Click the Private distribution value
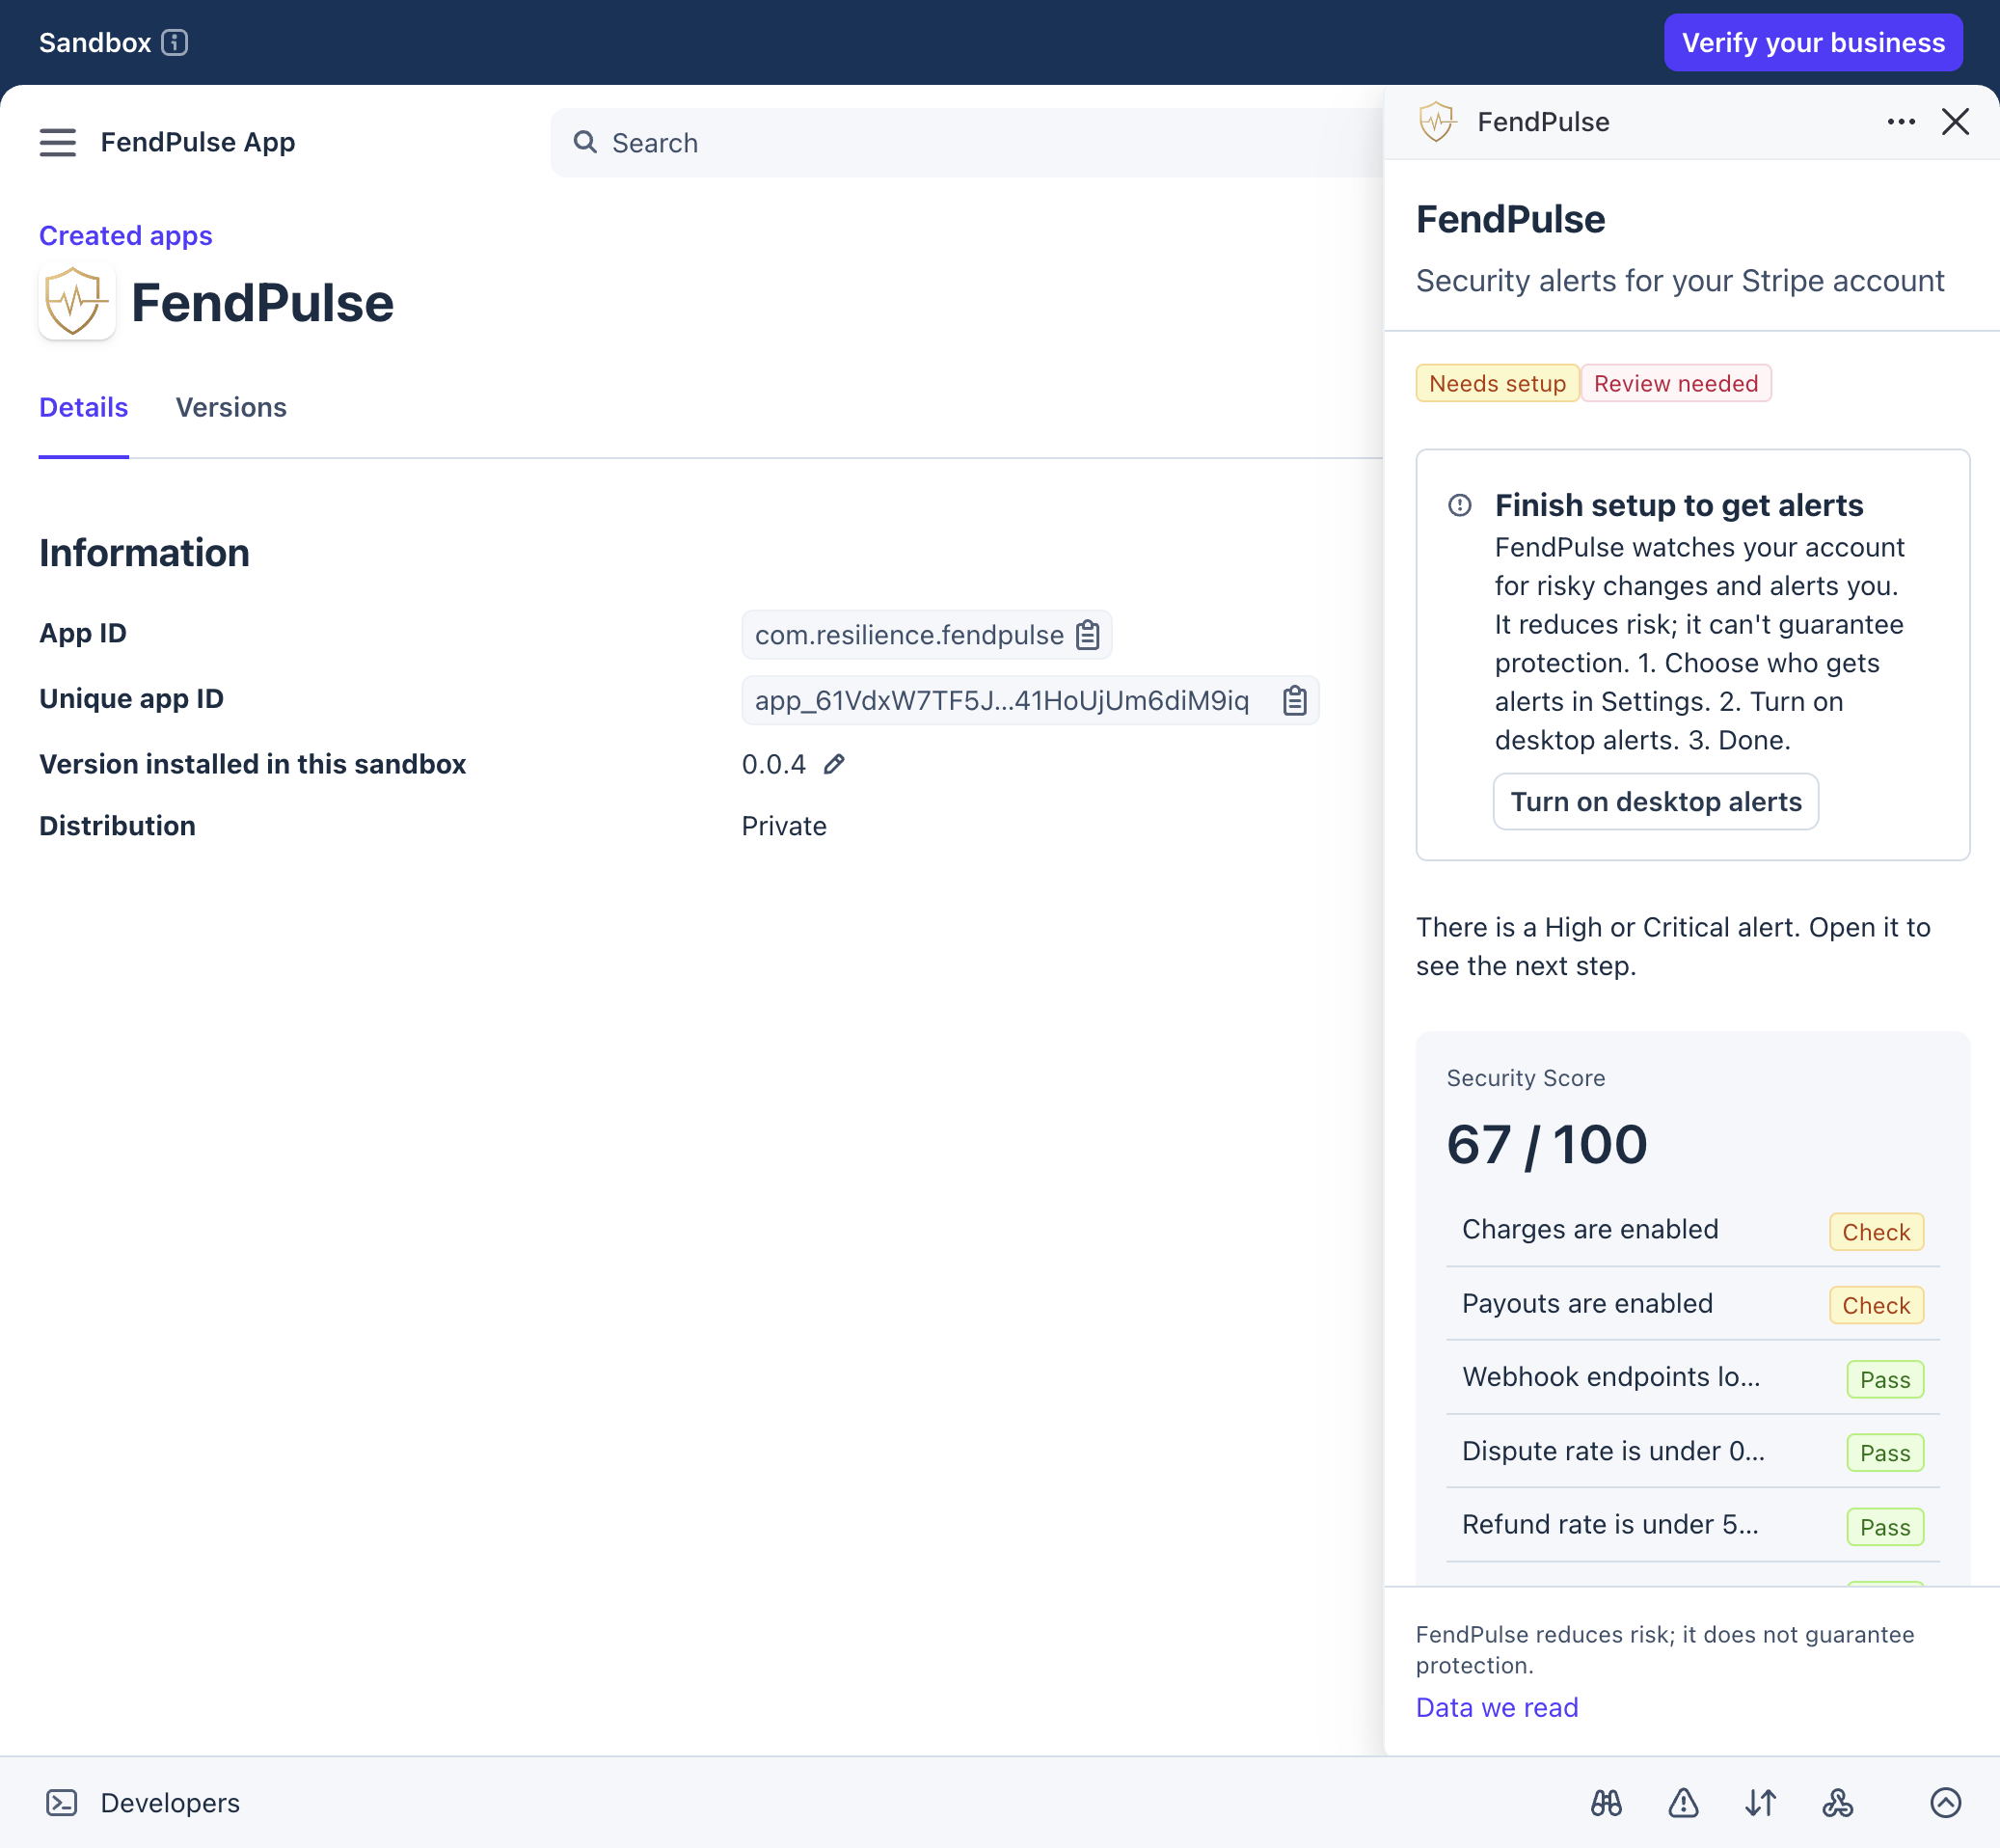 (784, 826)
